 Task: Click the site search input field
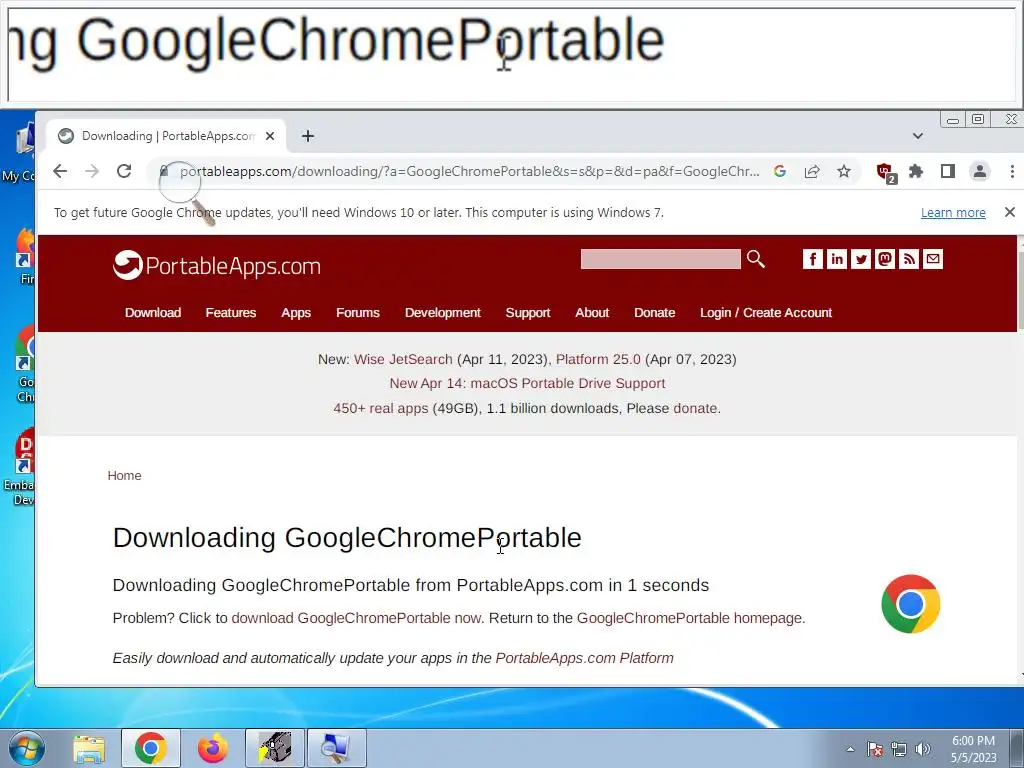[x=660, y=259]
